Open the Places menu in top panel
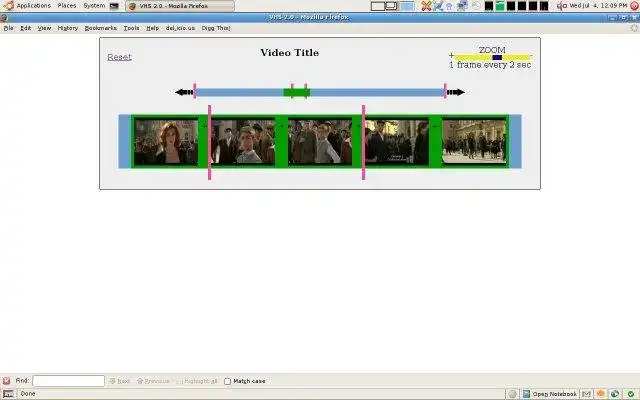The image size is (640, 400). (67, 6)
